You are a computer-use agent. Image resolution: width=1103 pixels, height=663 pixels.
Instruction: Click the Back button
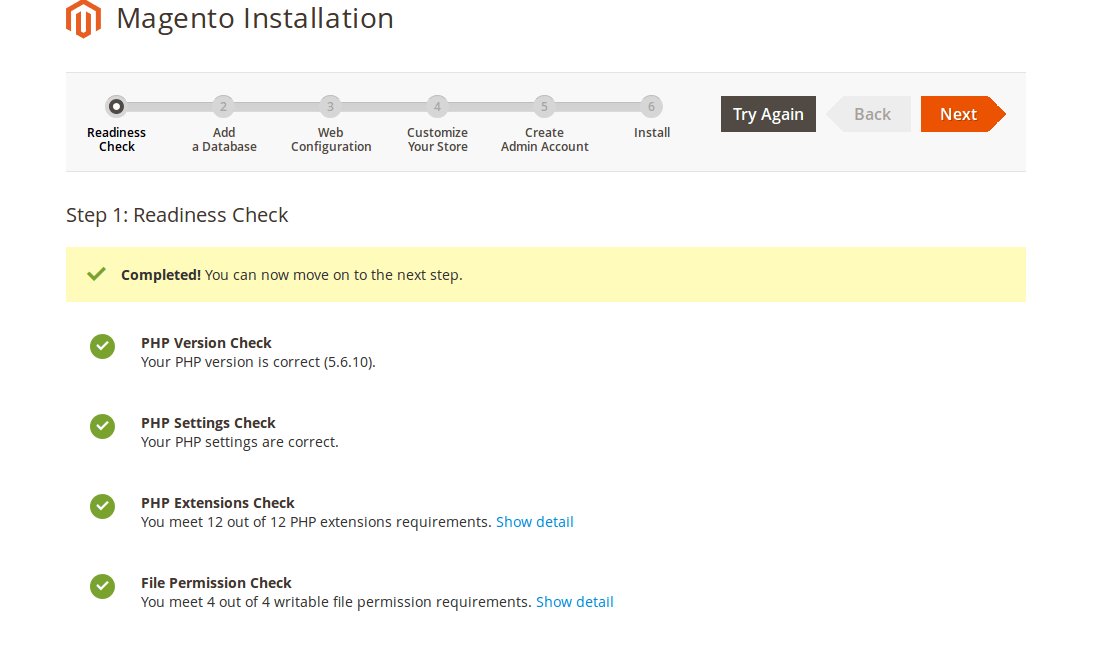[x=869, y=114]
